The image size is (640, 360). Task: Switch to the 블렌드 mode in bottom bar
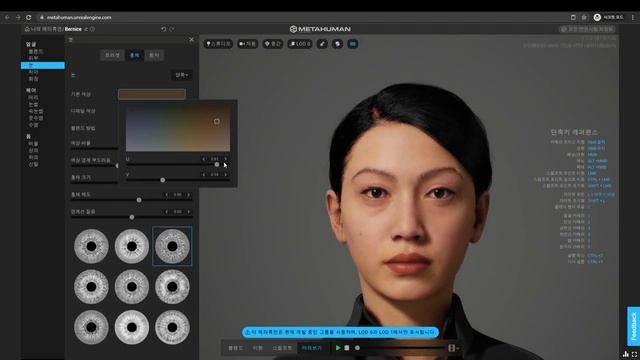(x=236, y=348)
